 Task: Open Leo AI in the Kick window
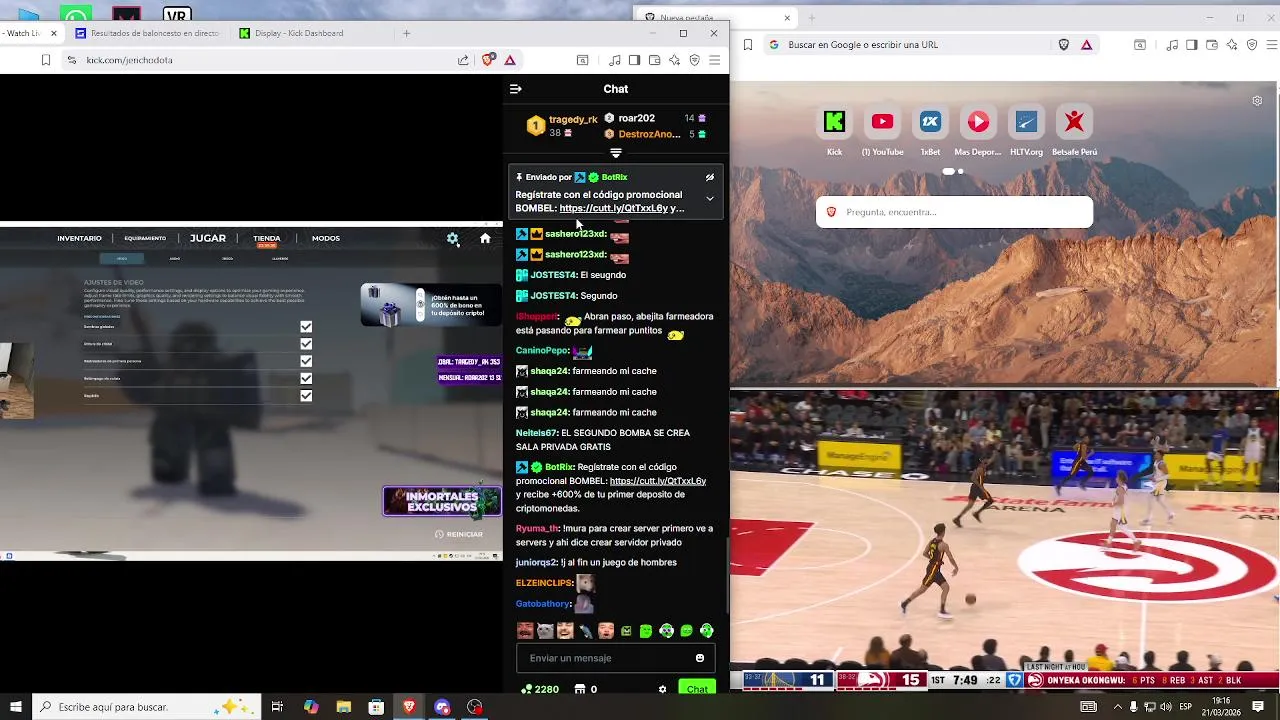coord(674,60)
